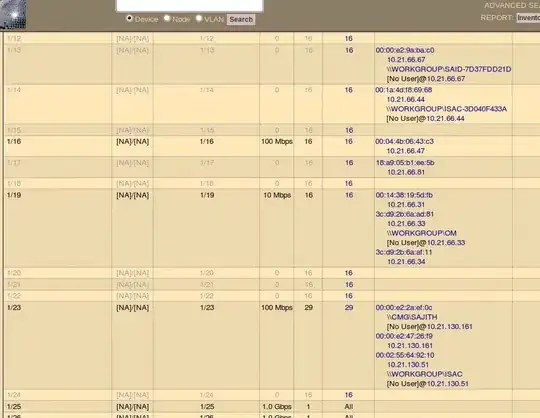This screenshot has width=540, height=418.
Task: Click the application logo image
Action: coord(13,14)
